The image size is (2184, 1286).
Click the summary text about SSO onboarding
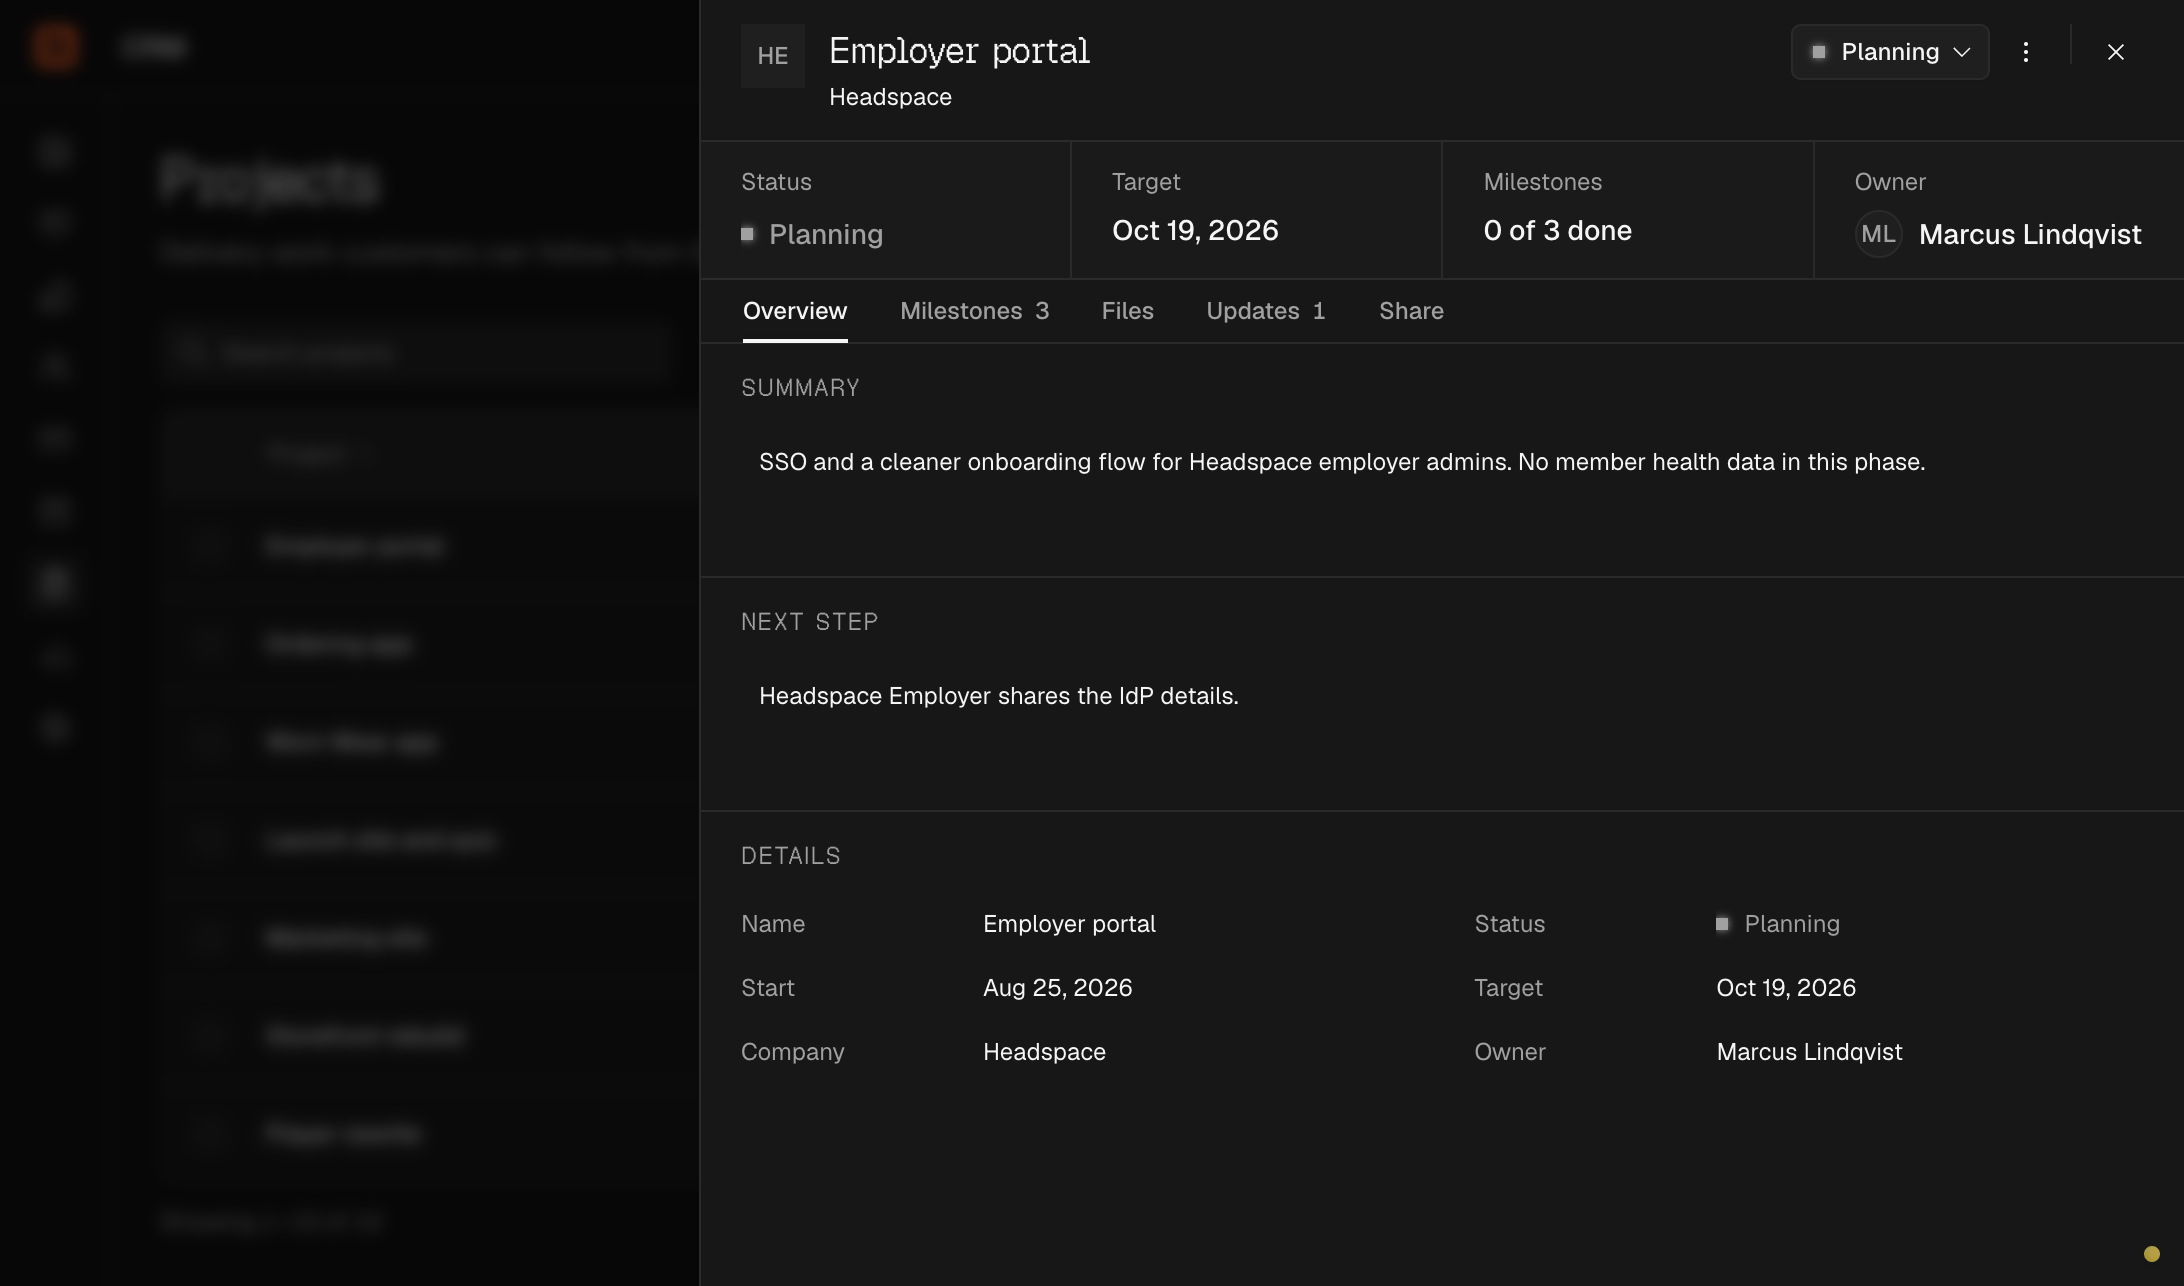point(1342,462)
